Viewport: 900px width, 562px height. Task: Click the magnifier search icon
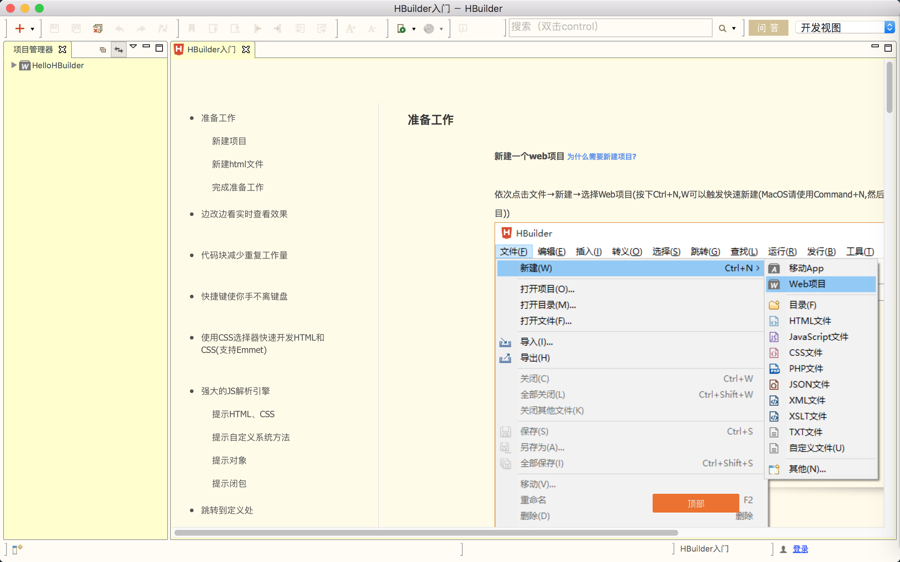pyautogui.click(x=723, y=28)
